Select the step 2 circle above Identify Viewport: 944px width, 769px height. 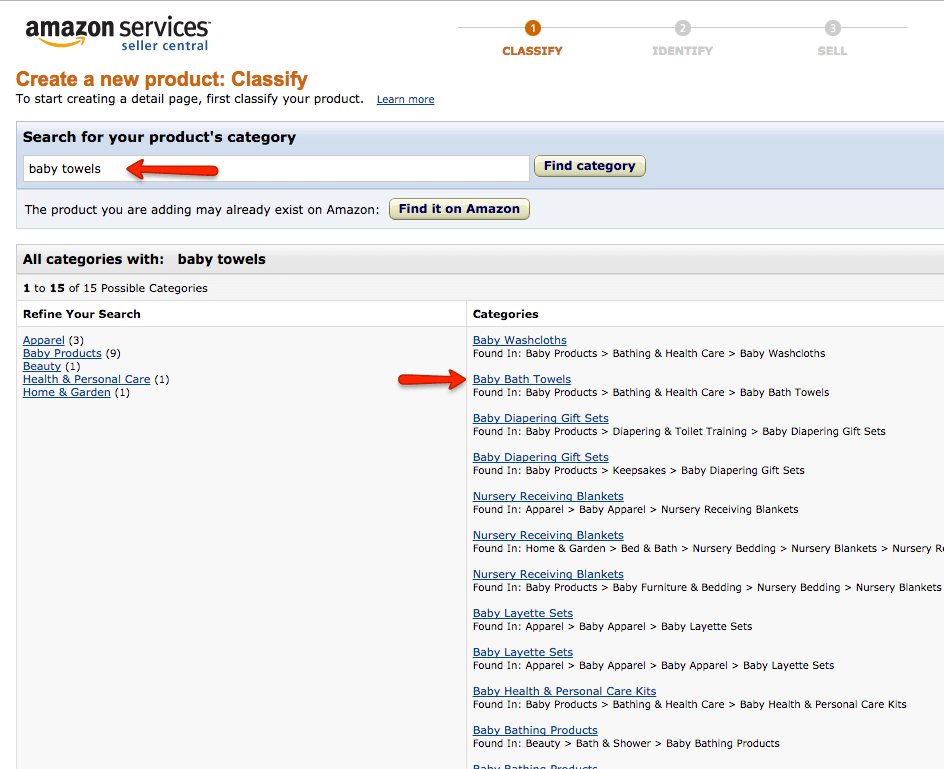pyautogui.click(x=683, y=28)
